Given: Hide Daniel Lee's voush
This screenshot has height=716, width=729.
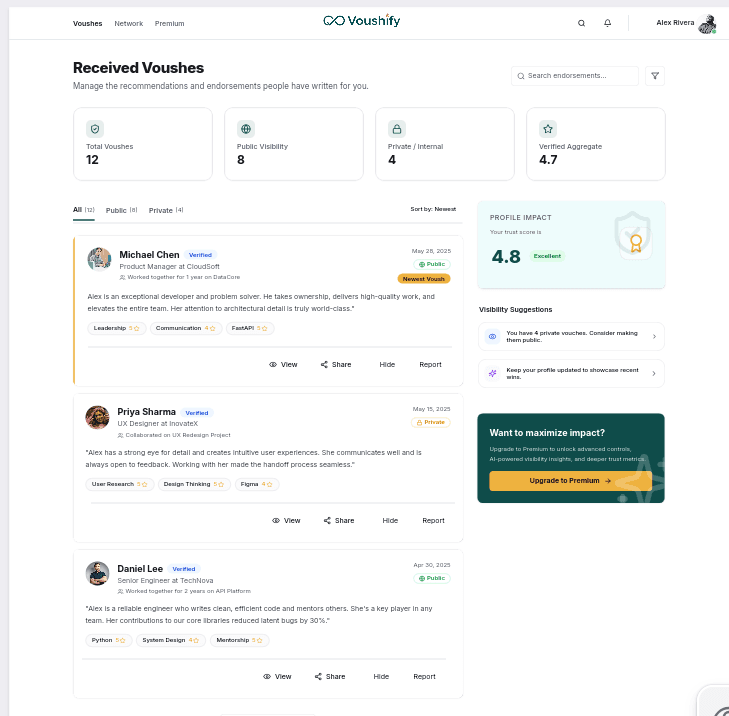Looking at the screenshot, I should tap(381, 676).
